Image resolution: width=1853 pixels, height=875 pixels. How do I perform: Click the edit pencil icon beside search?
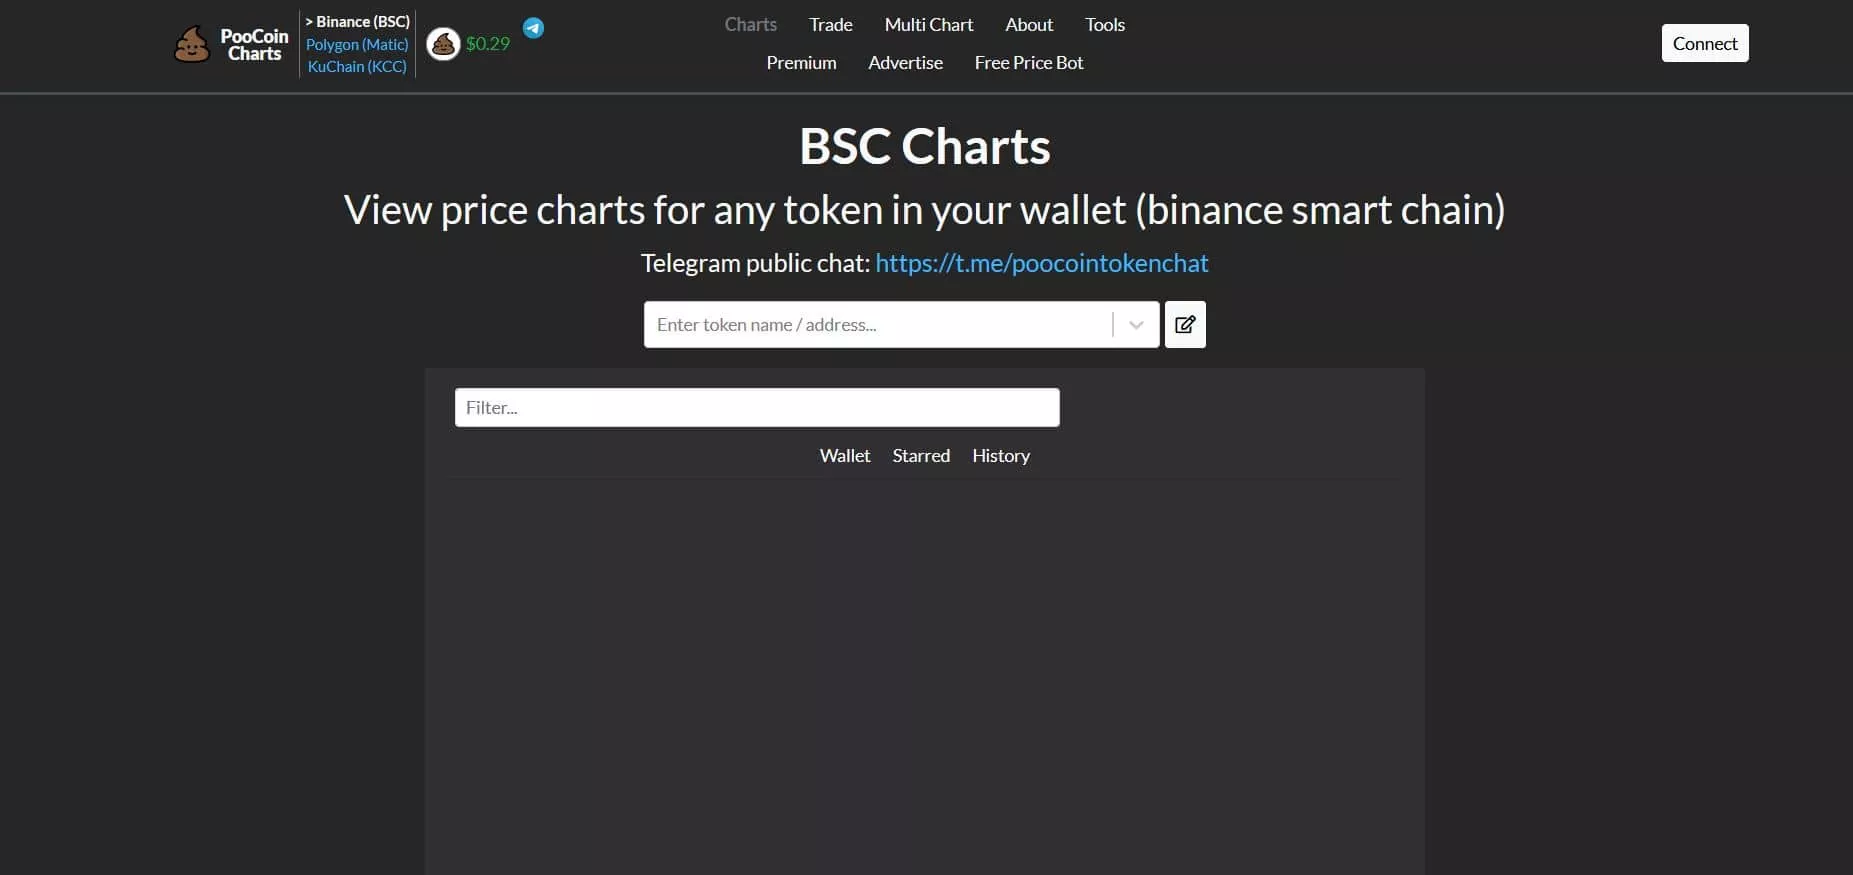click(x=1185, y=325)
